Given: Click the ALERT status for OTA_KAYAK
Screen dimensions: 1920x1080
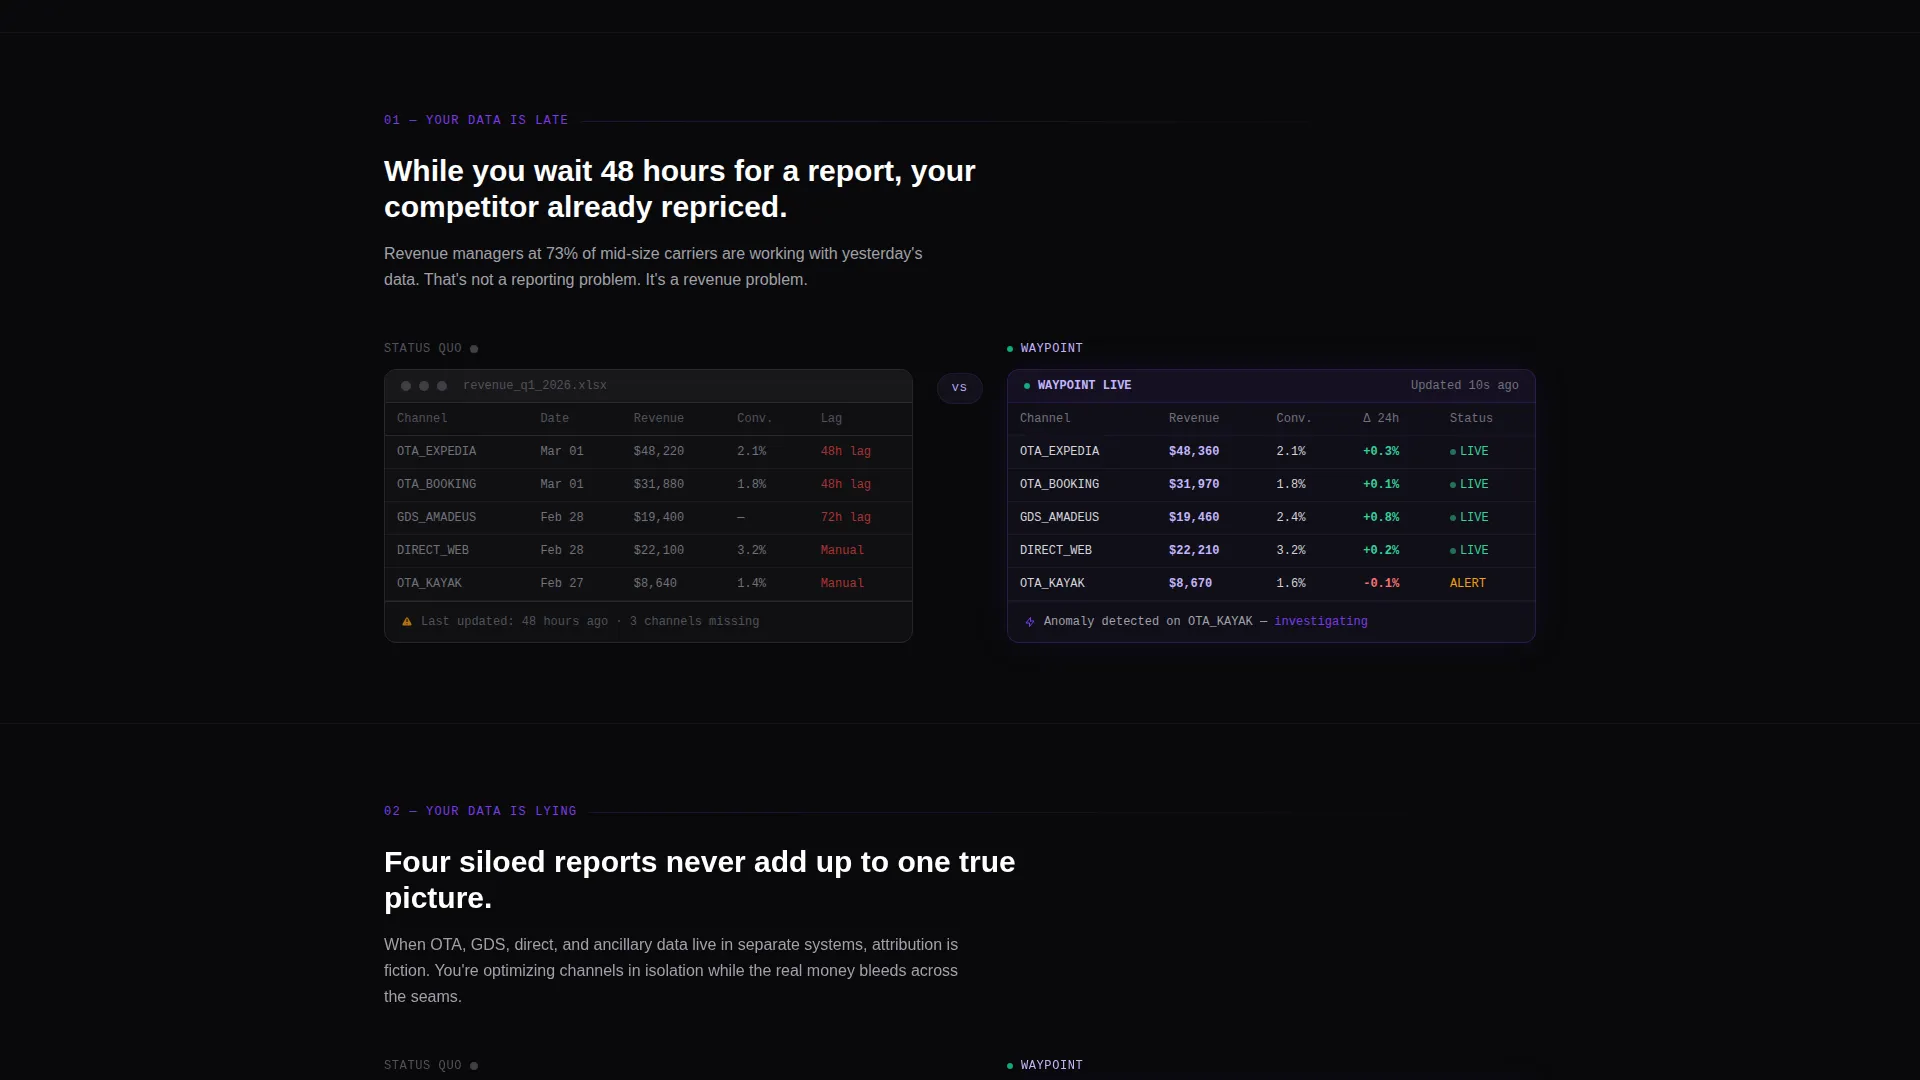Looking at the screenshot, I should coord(1468,584).
